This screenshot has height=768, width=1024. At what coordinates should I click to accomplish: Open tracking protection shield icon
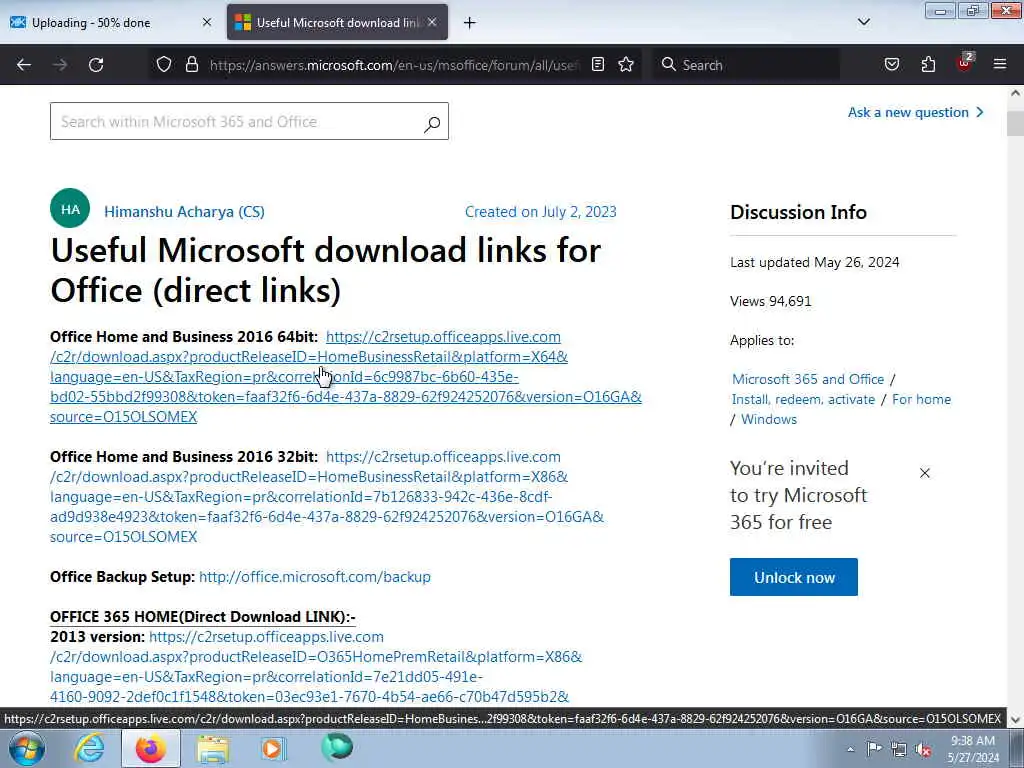[x=164, y=64]
